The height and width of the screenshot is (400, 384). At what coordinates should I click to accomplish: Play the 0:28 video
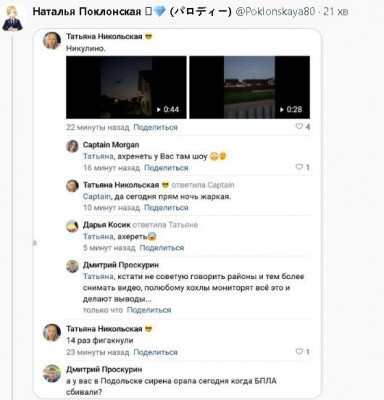[x=250, y=87]
